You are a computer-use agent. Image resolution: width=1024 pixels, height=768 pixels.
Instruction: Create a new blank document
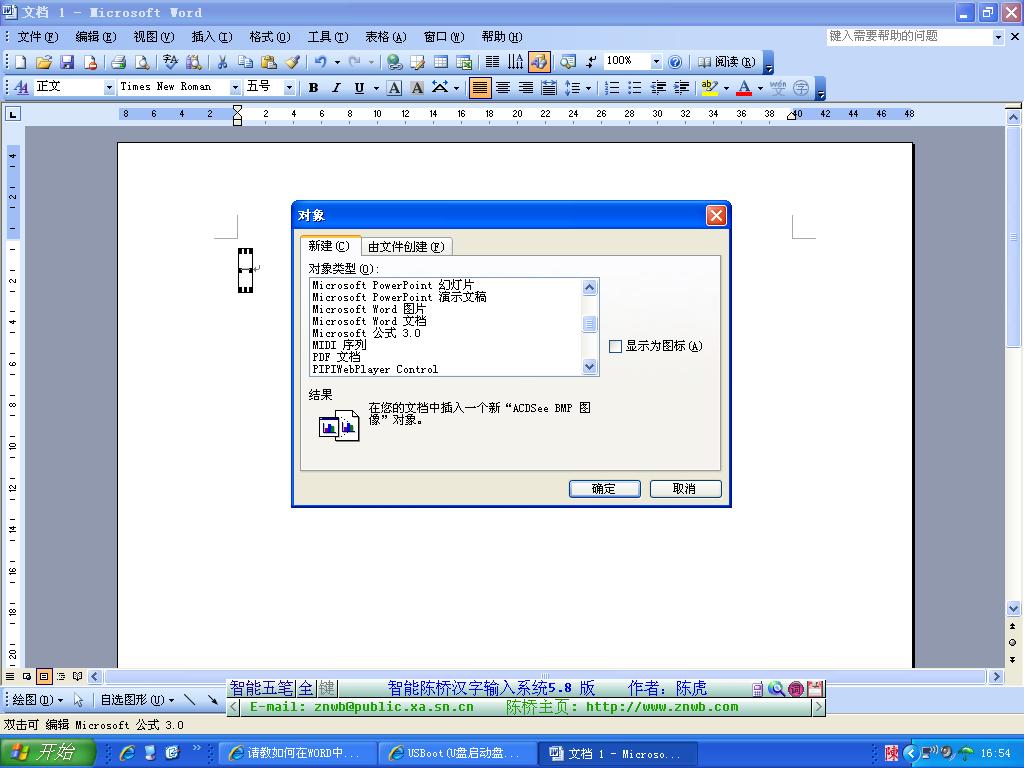[20, 62]
